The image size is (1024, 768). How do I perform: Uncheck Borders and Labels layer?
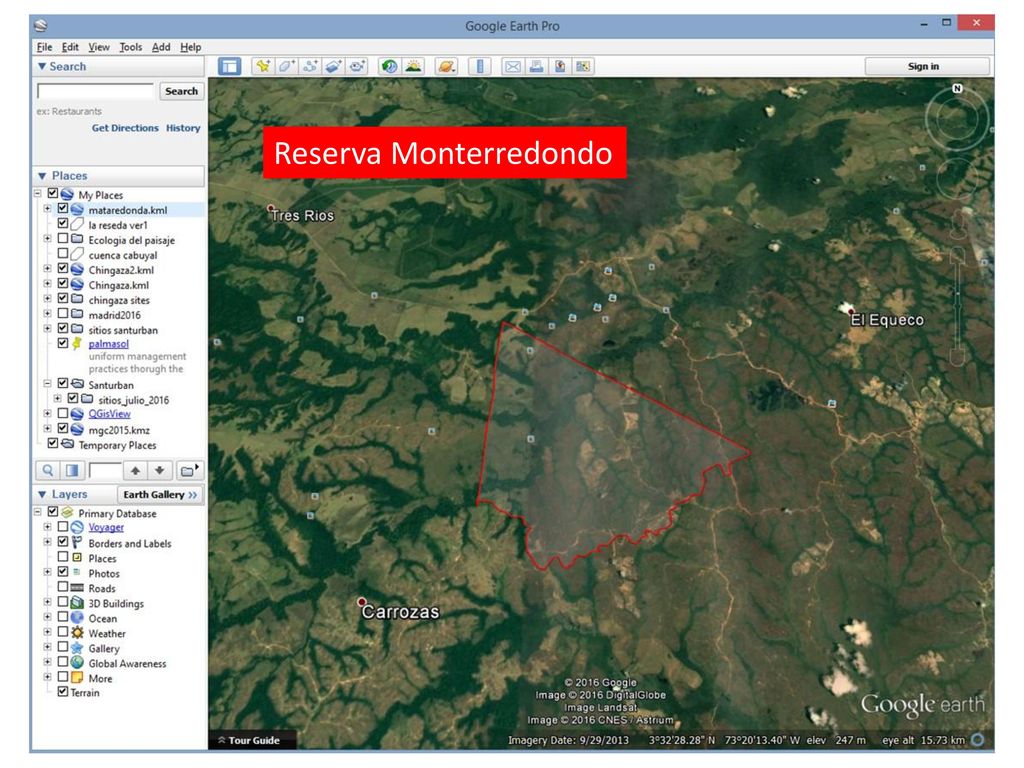[63, 542]
